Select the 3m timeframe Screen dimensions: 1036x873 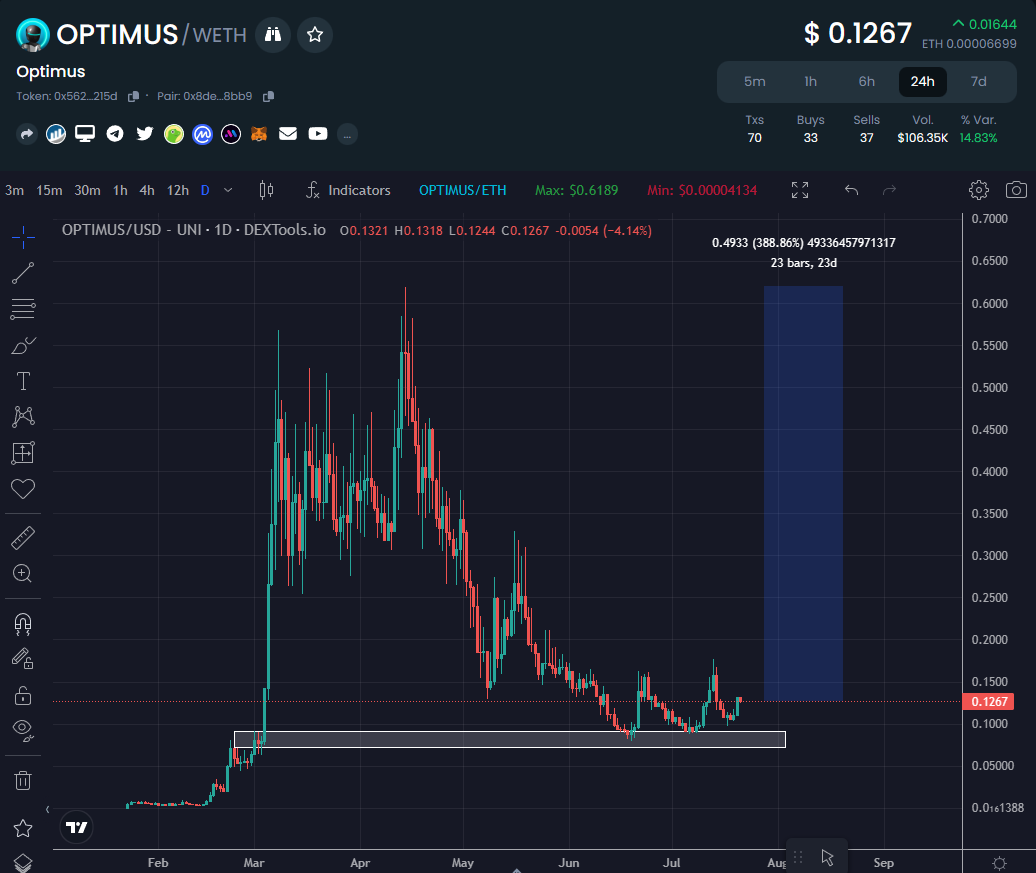click(x=15, y=190)
